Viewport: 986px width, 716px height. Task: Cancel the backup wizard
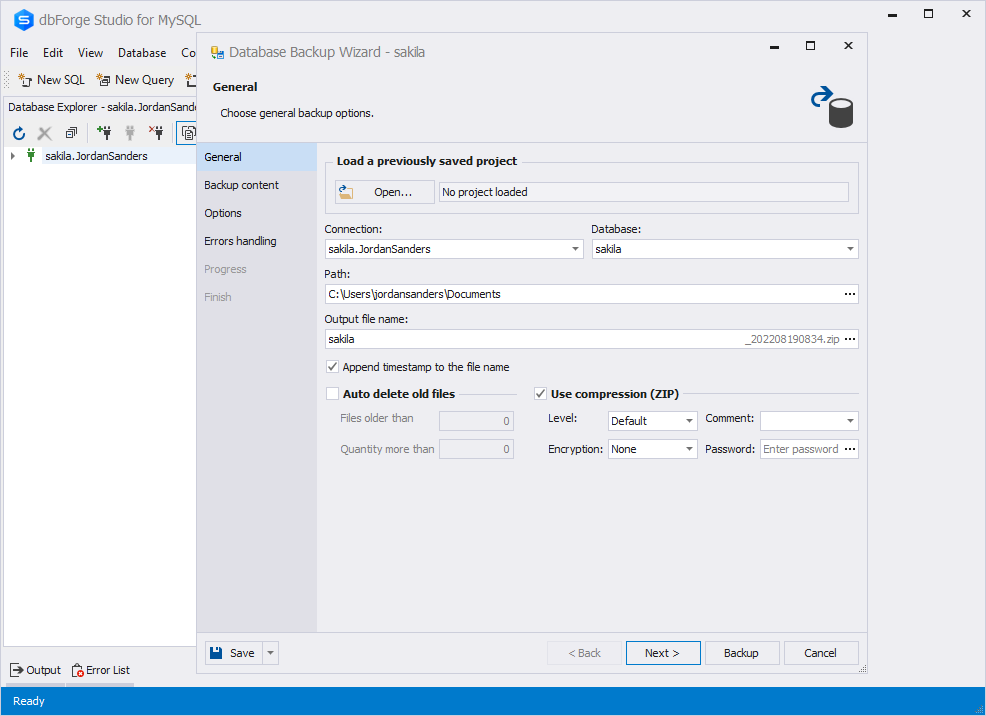coord(821,653)
